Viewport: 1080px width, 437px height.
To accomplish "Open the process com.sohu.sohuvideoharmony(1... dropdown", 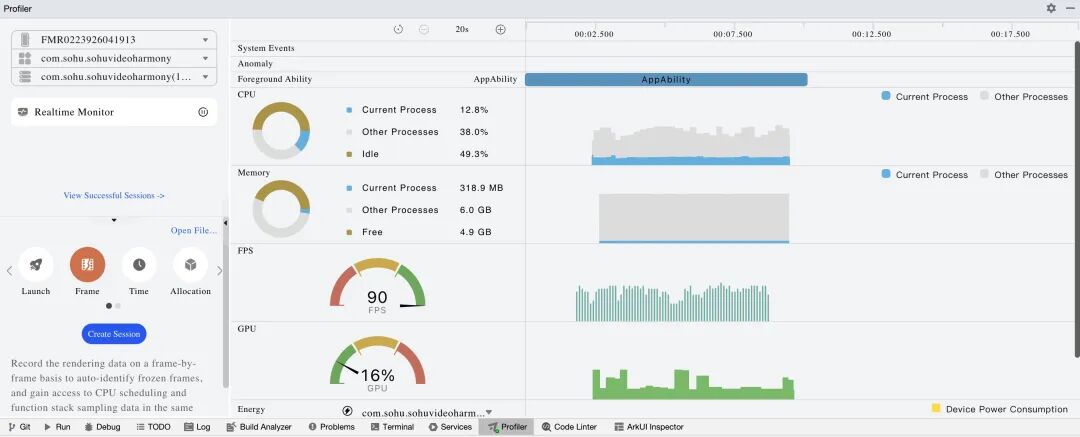I will [x=114, y=77].
